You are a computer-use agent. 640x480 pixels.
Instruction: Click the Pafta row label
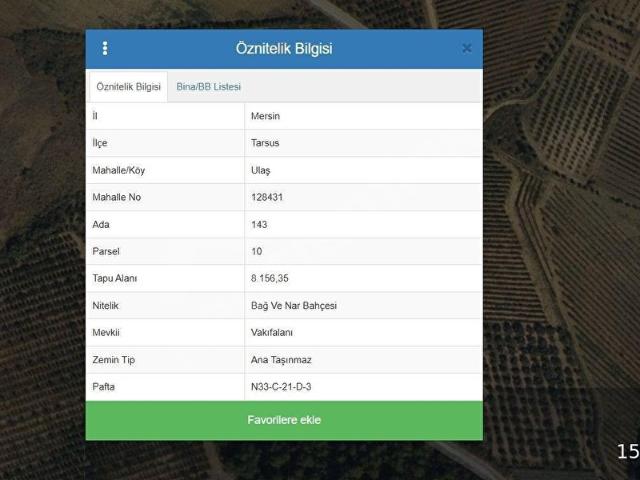coord(104,387)
